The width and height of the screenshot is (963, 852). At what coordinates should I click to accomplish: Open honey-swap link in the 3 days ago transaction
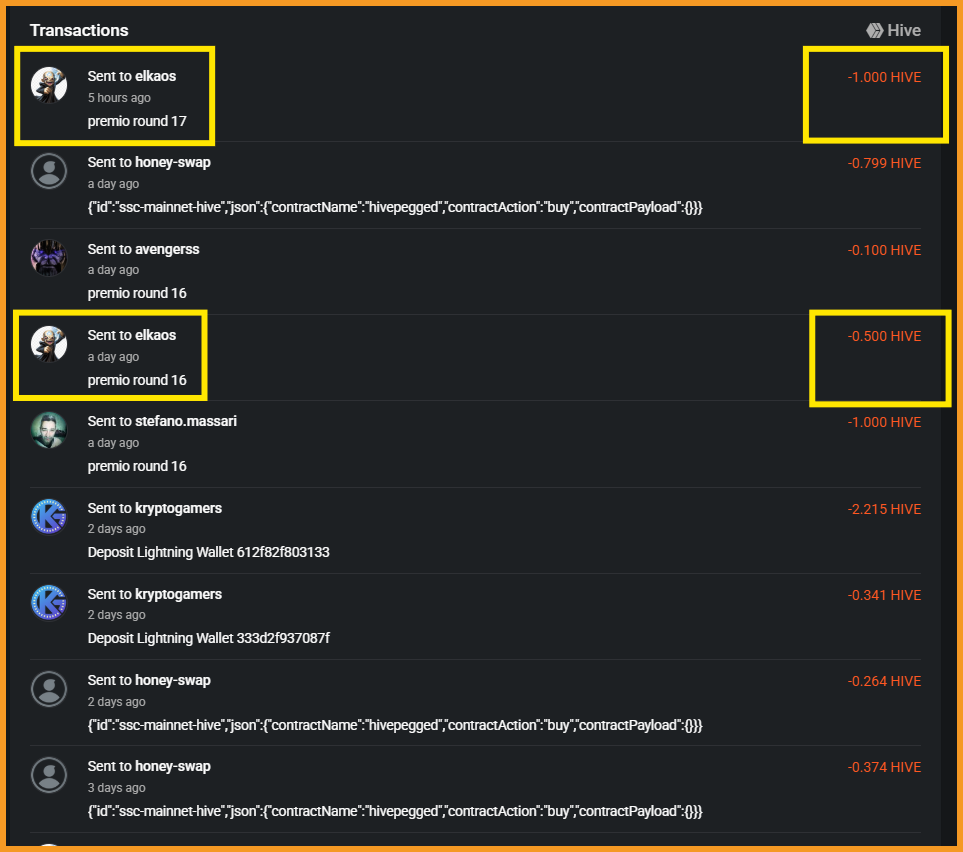pyautogui.click(x=173, y=766)
